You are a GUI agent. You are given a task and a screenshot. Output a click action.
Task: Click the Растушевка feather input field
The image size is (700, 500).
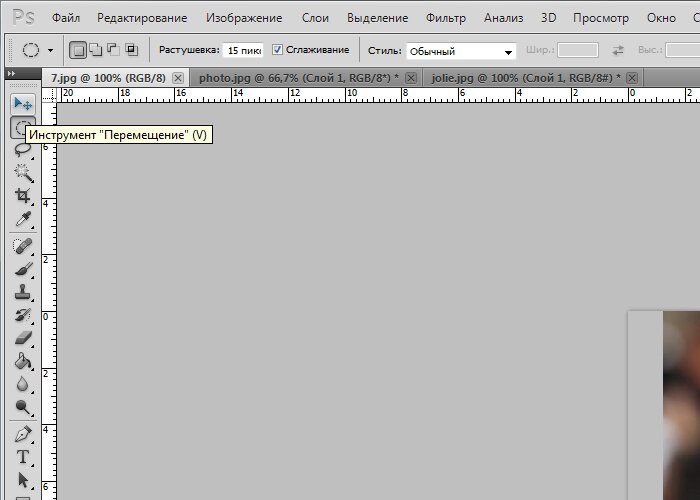243,50
